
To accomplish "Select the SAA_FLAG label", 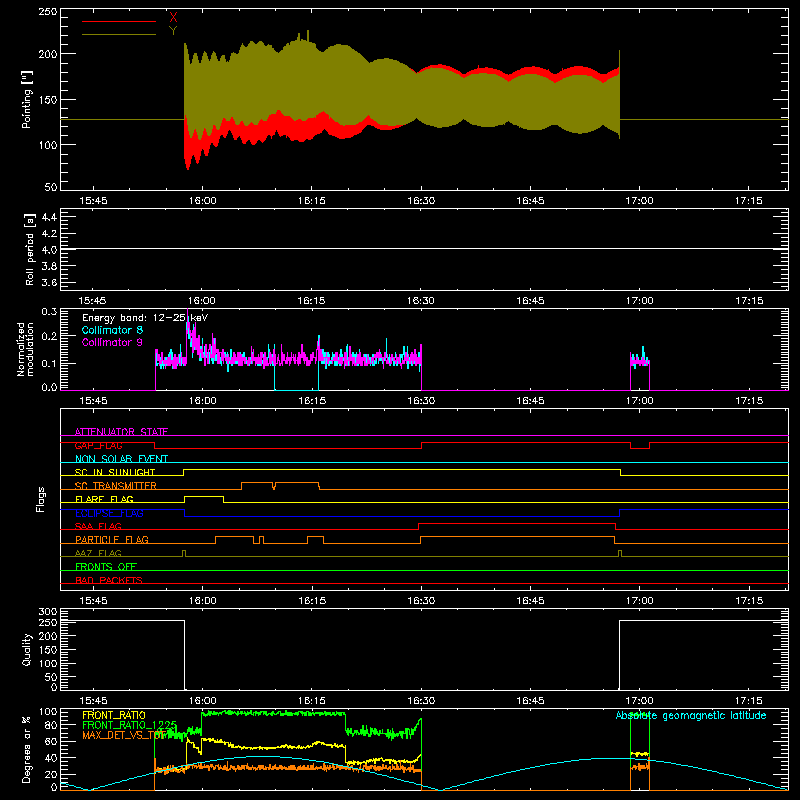I will pyautogui.click(x=98, y=526).
